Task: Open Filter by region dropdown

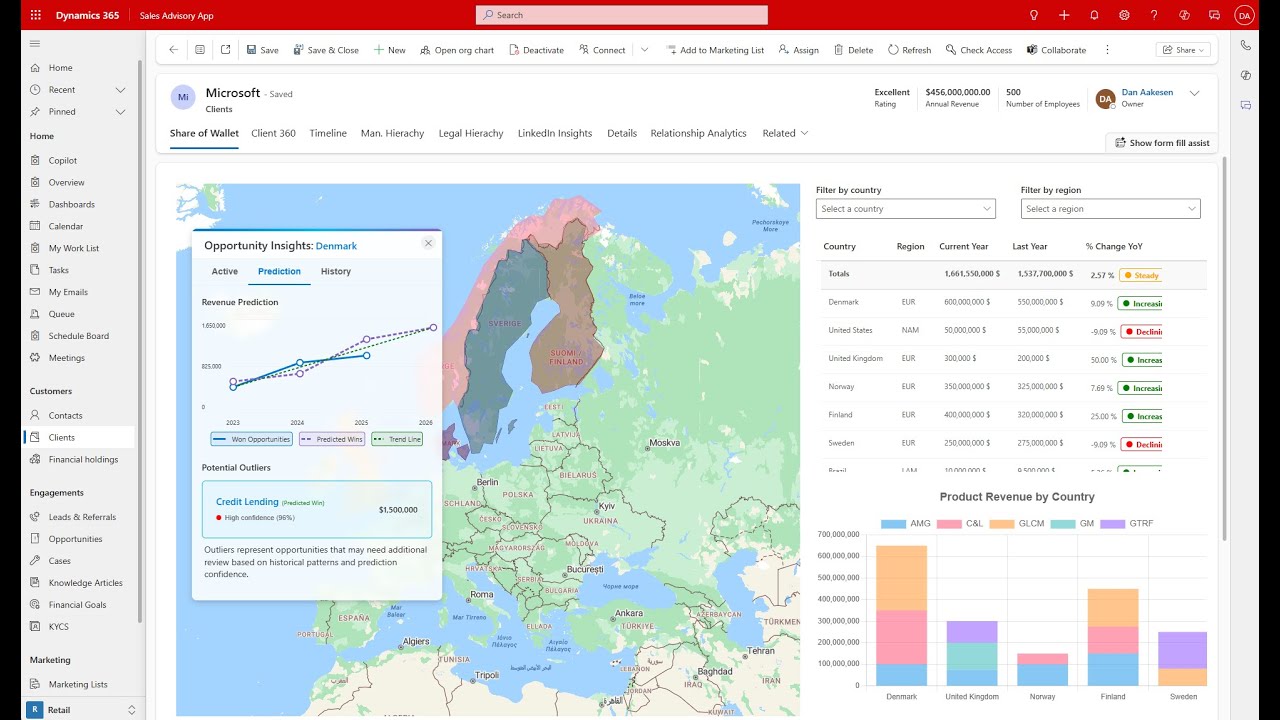Action: 1110,209
